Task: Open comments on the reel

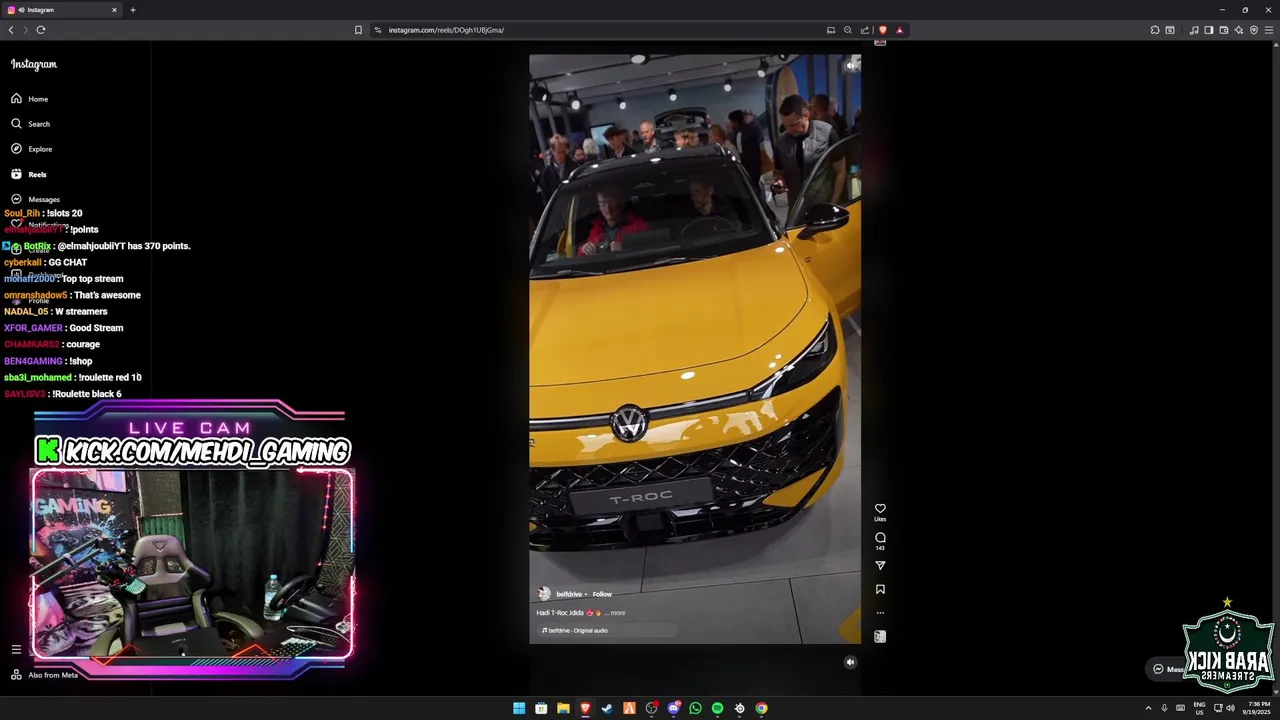Action: 880,538
